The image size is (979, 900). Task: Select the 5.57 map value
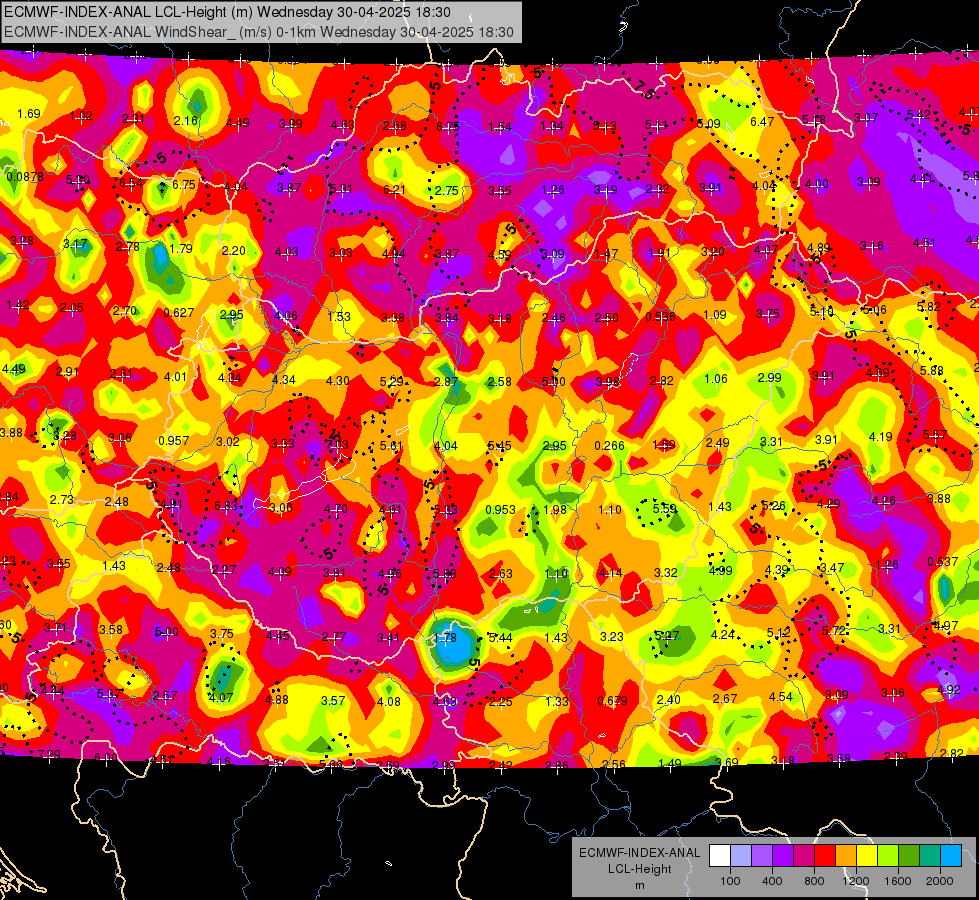[x=935, y=435]
